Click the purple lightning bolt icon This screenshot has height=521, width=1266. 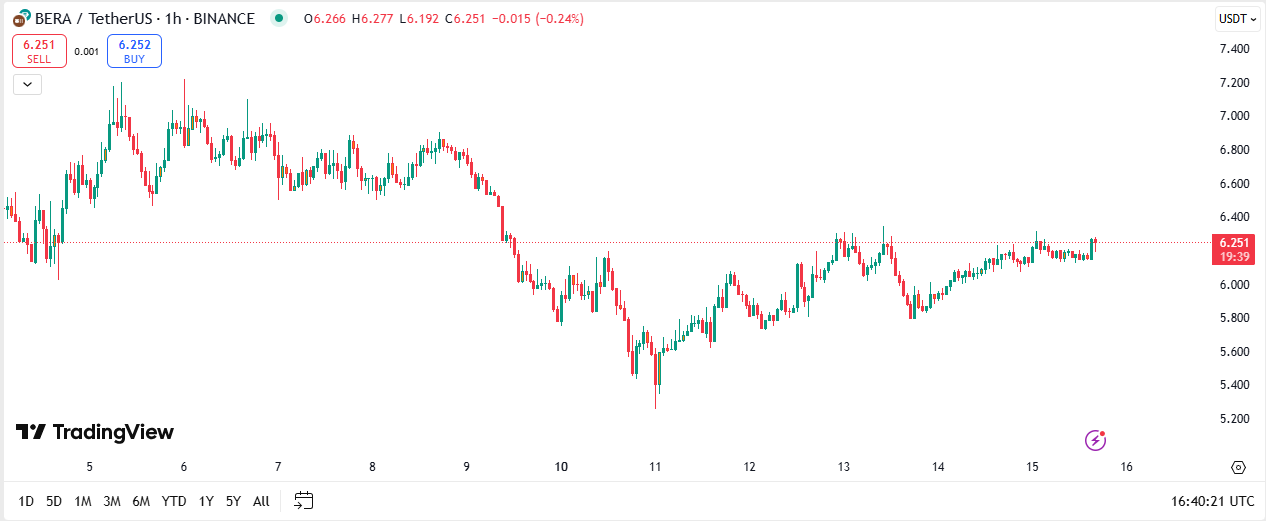click(x=1096, y=440)
